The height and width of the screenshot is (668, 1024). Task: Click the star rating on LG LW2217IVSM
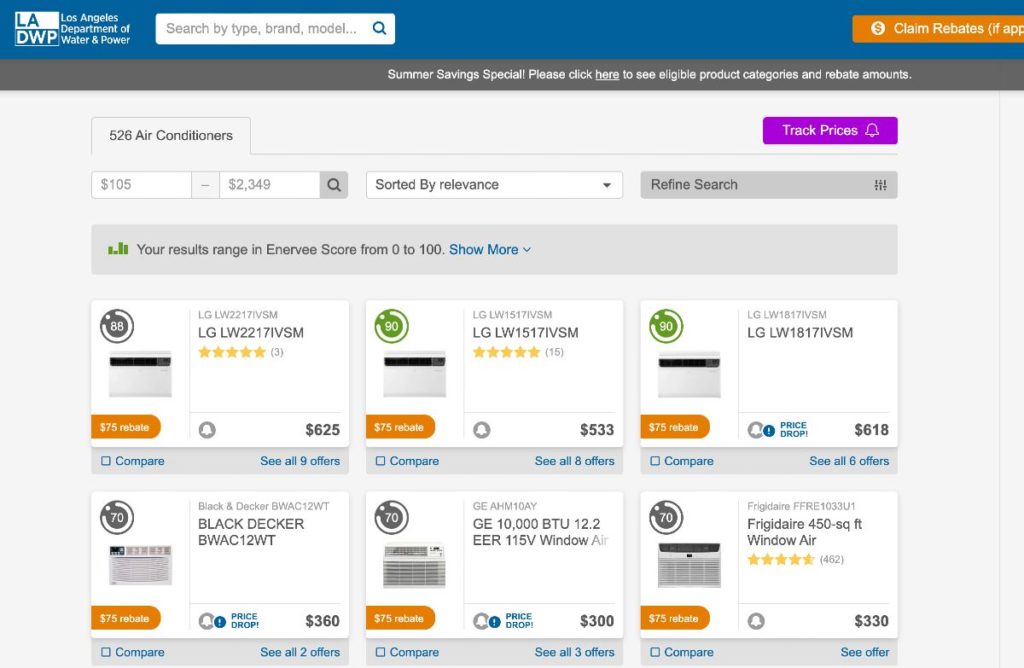click(x=232, y=352)
